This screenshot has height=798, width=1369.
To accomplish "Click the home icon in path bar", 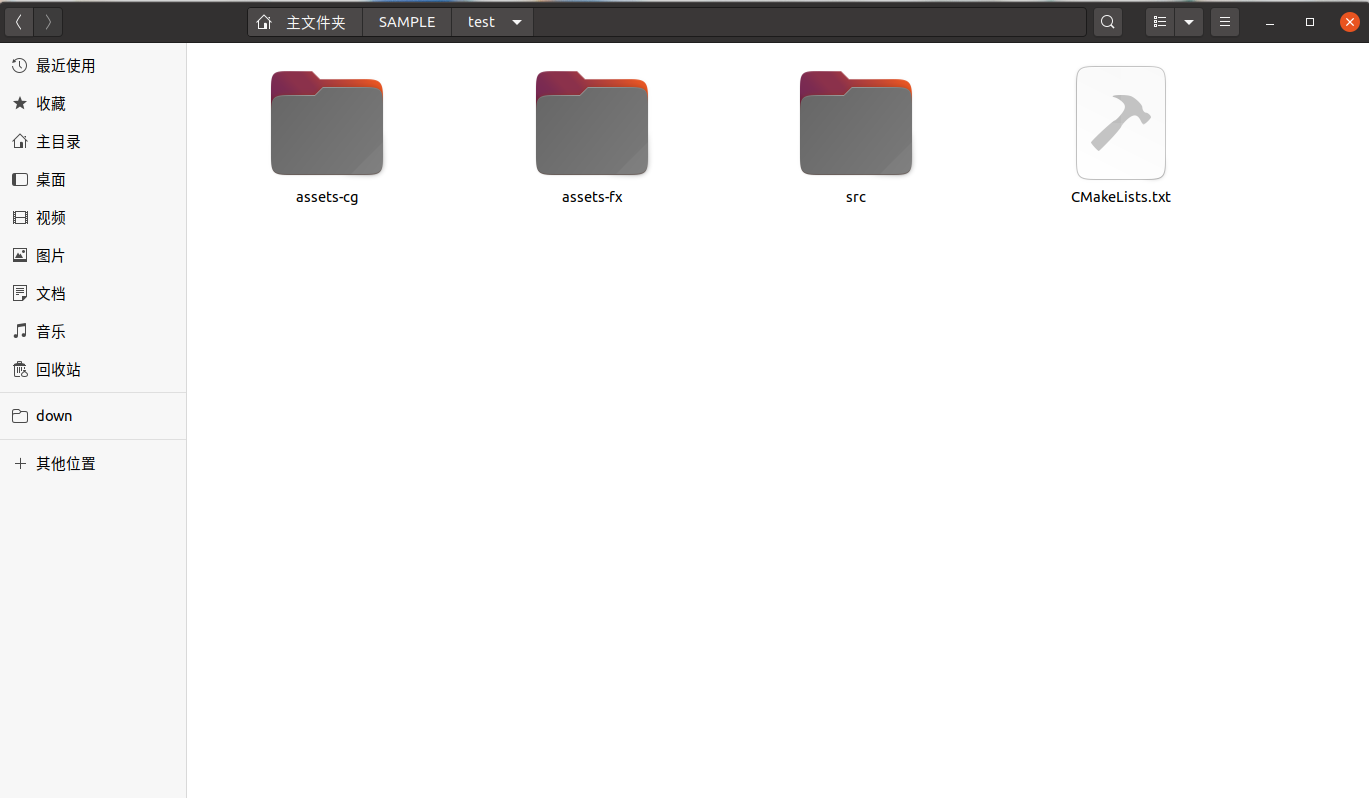I will [264, 22].
